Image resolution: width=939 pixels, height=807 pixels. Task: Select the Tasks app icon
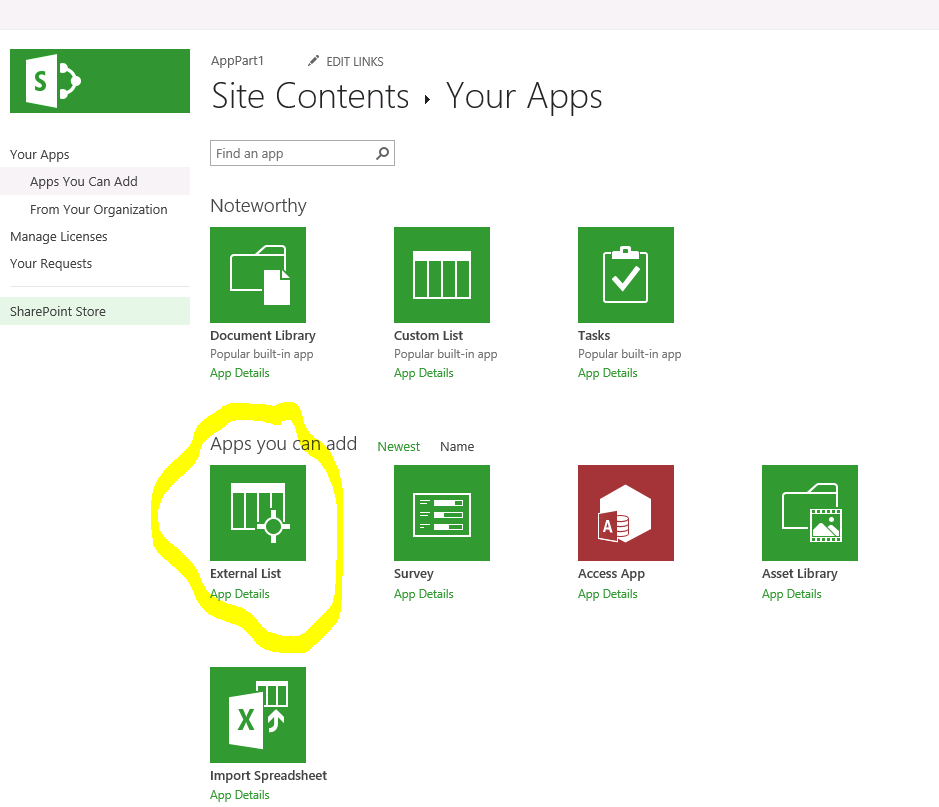click(625, 274)
